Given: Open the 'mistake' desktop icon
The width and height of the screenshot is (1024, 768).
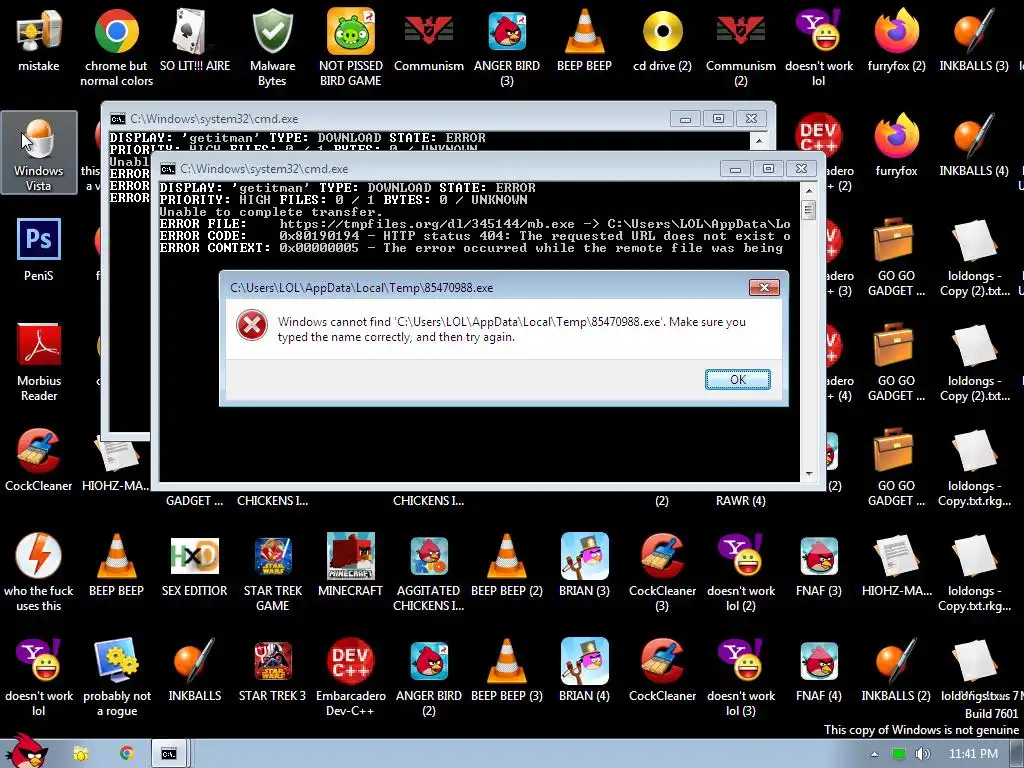Looking at the screenshot, I should pos(39,39).
